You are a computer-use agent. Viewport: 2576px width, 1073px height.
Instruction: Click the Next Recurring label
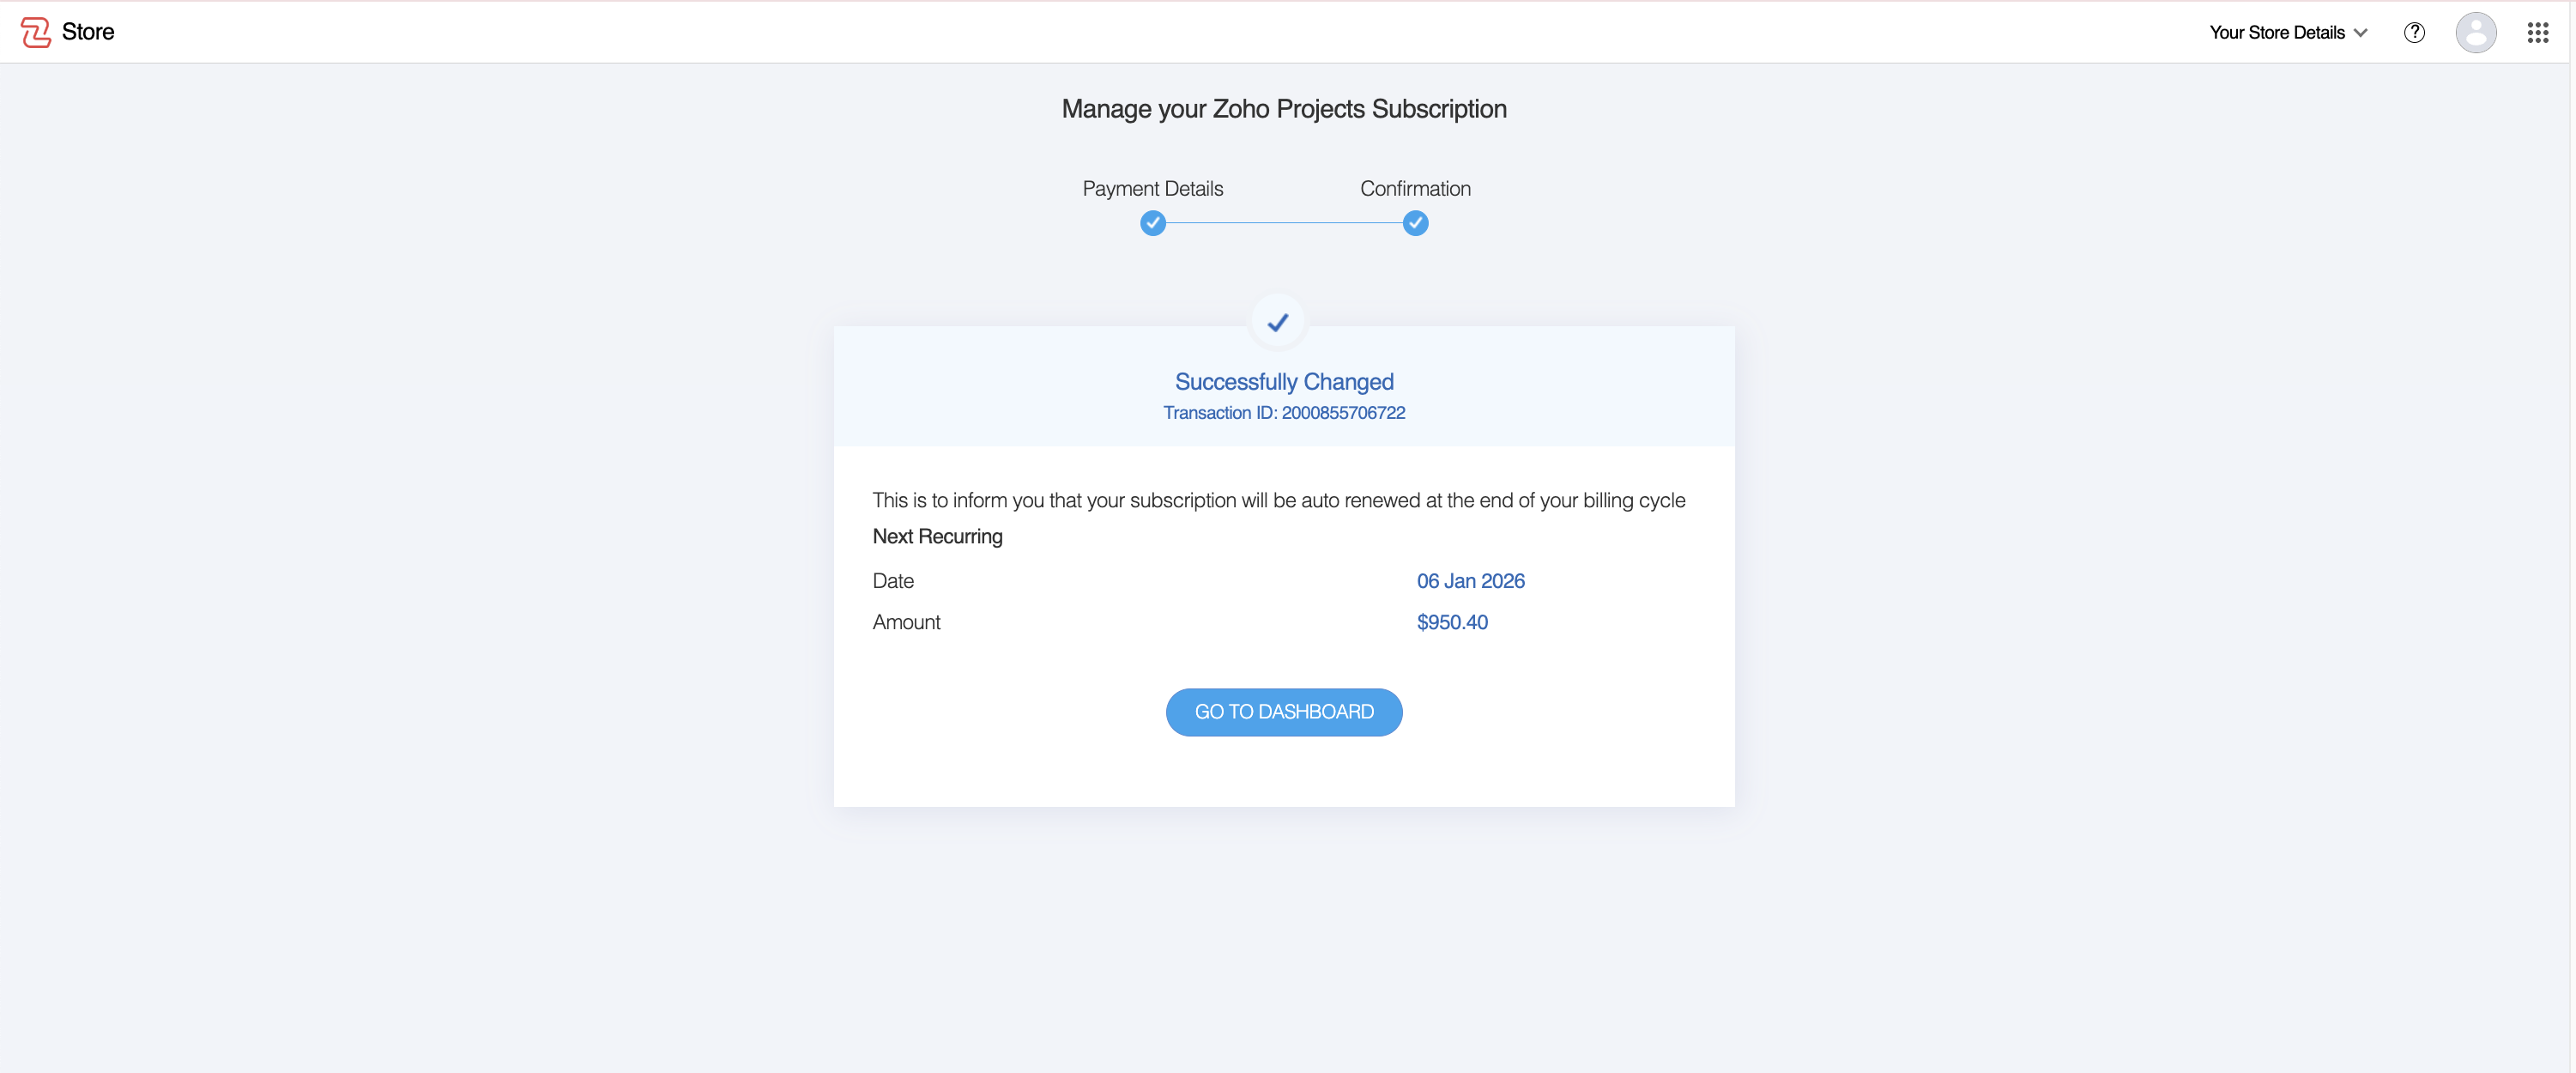(x=937, y=536)
